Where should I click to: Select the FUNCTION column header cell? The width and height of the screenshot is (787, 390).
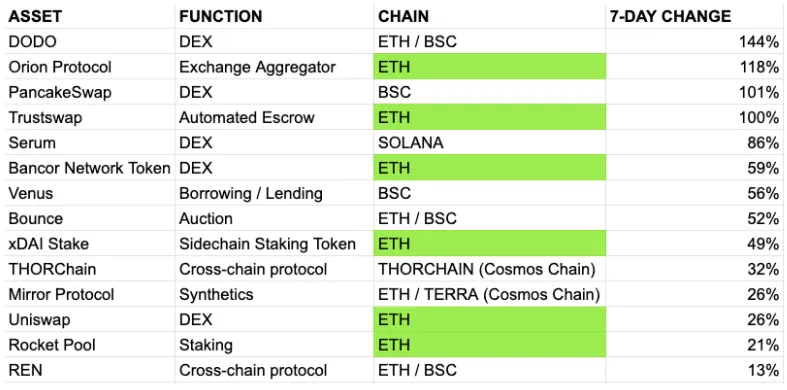point(274,17)
